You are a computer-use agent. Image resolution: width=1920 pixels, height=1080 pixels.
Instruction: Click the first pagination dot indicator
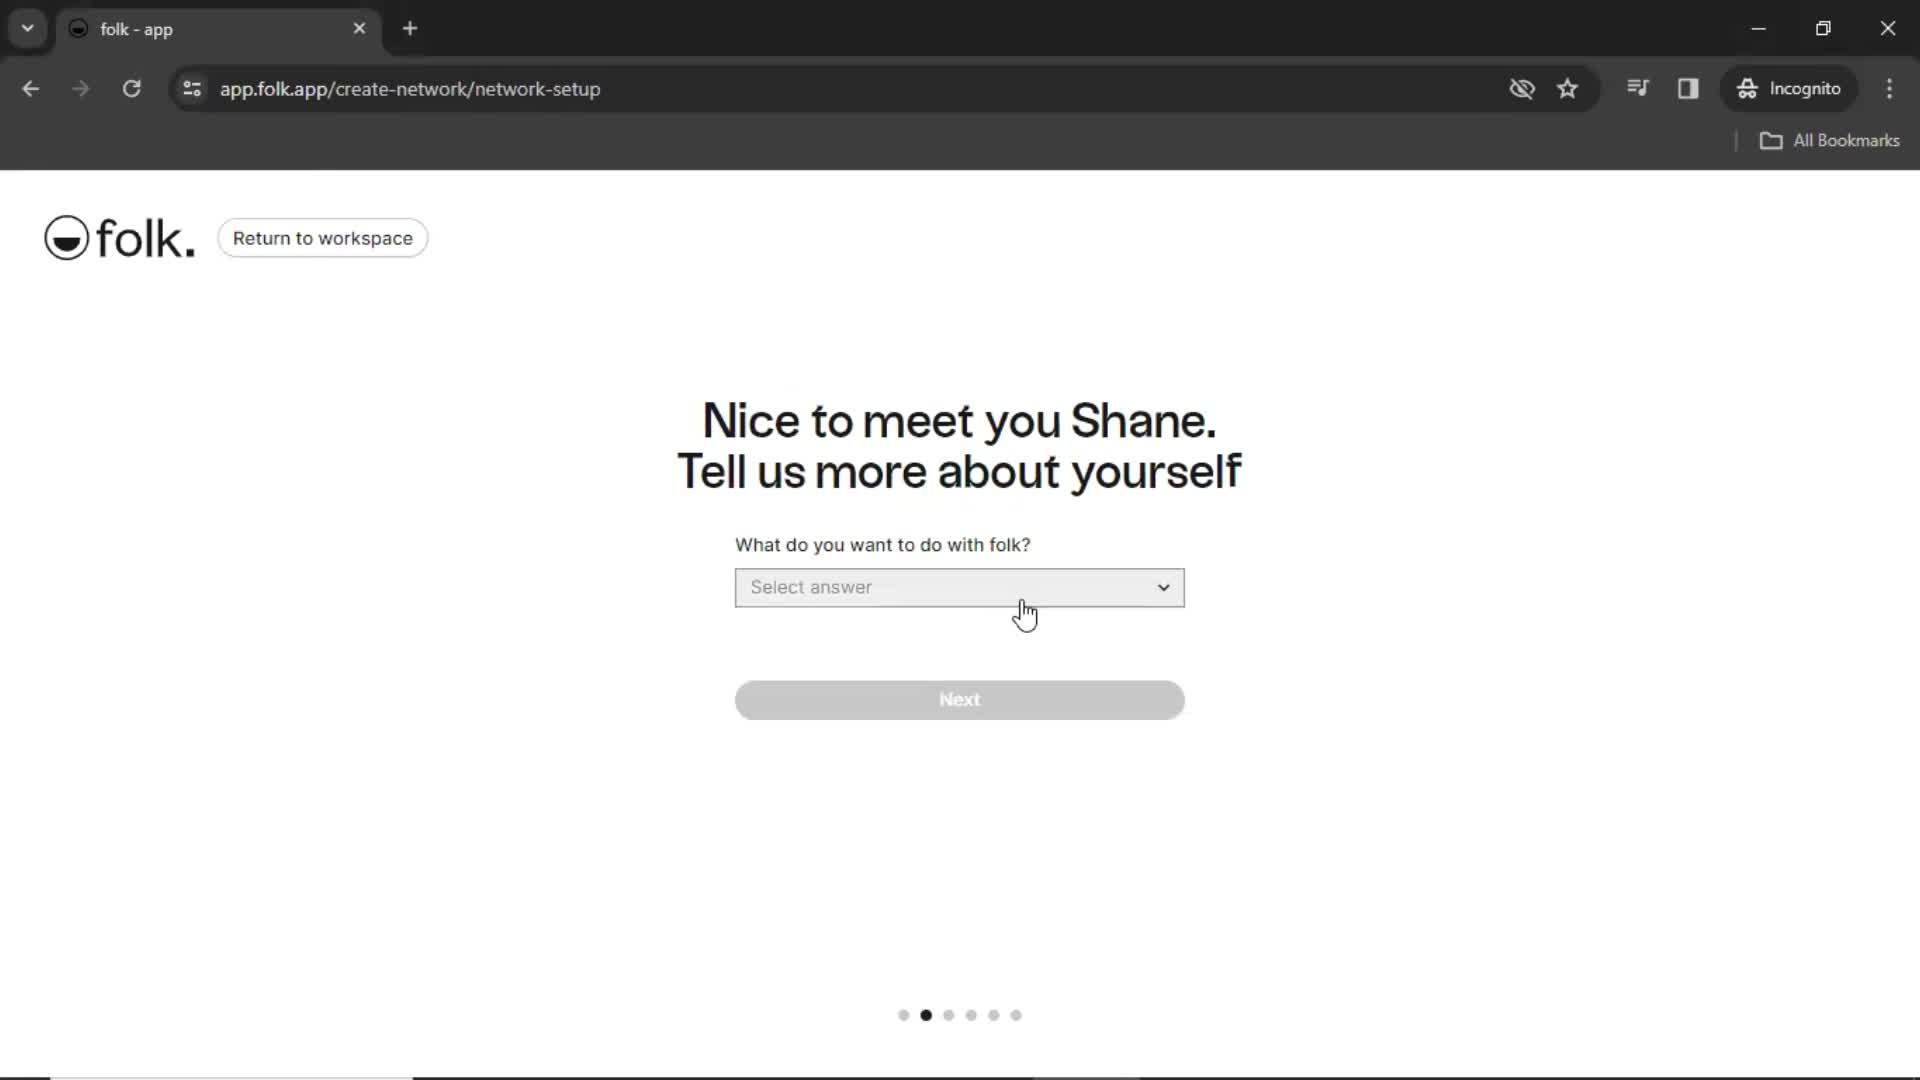(x=903, y=1015)
